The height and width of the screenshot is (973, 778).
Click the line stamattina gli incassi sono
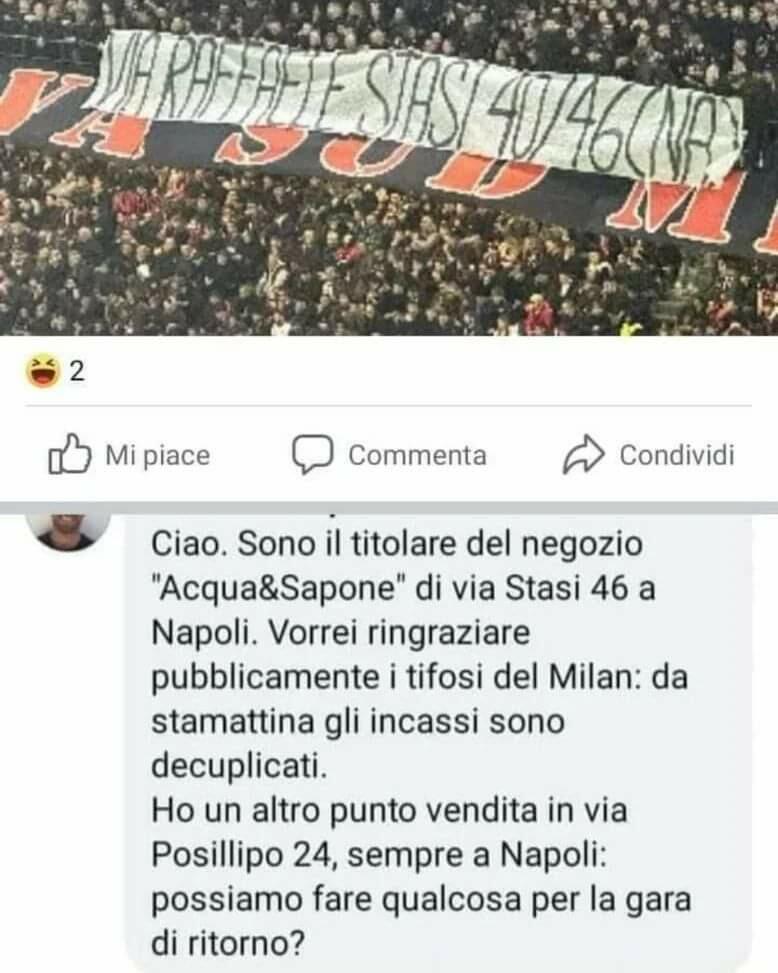pyautogui.click(x=358, y=722)
